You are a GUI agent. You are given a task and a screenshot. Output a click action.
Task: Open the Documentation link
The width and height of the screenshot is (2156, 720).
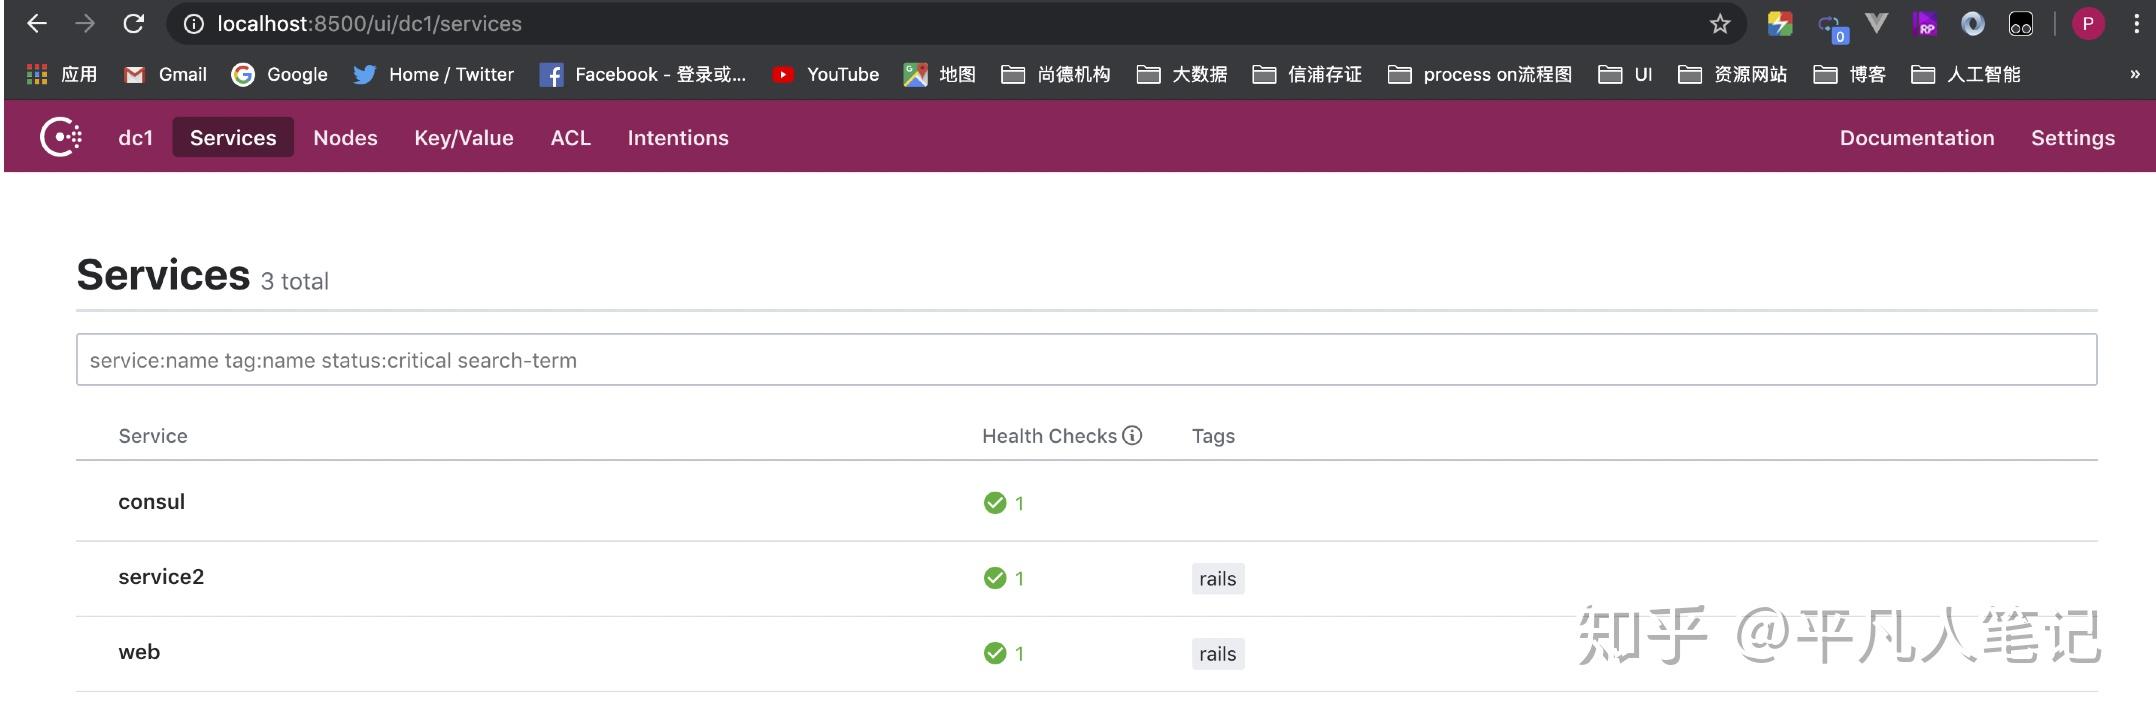pos(1916,138)
